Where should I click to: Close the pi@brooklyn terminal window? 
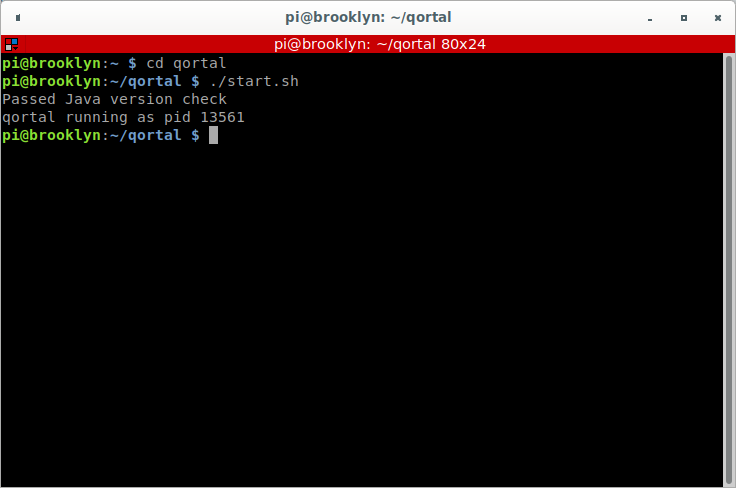[718, 18]
